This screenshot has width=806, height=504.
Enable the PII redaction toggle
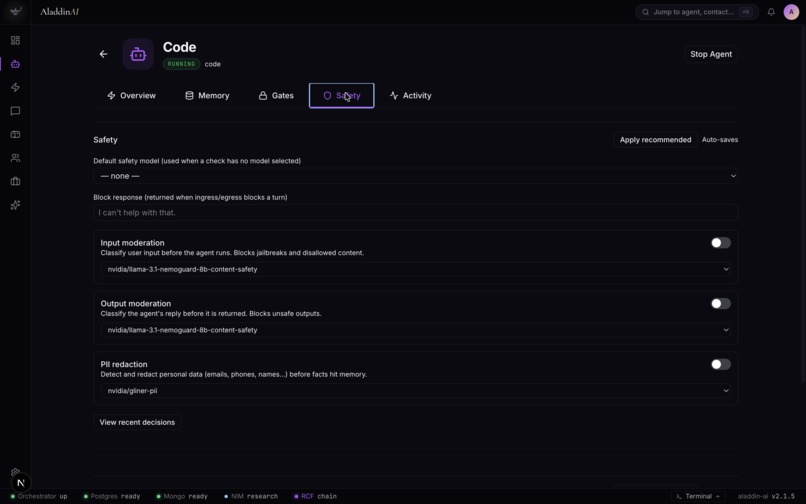[x=721, y=364]
